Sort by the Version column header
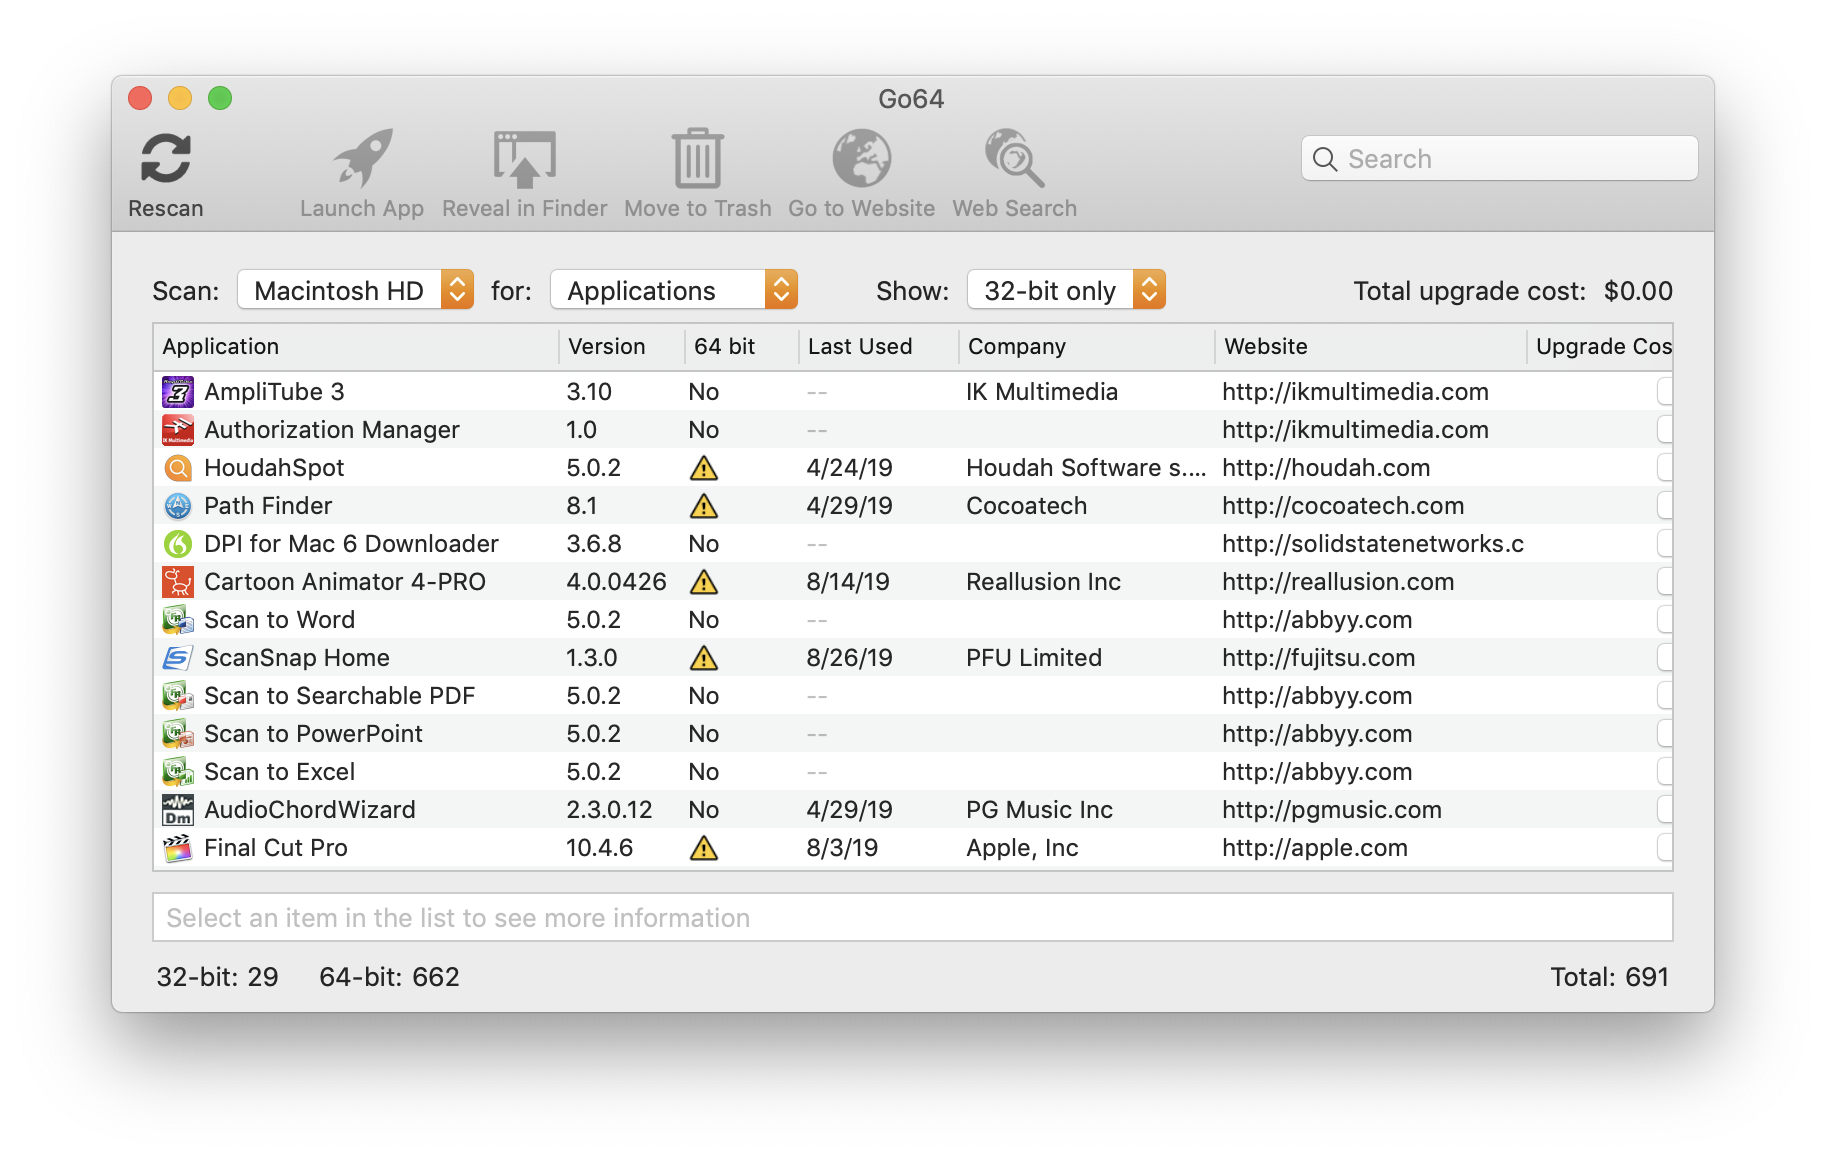This screenshot has height=1160, width=1826. click(621, 346)
